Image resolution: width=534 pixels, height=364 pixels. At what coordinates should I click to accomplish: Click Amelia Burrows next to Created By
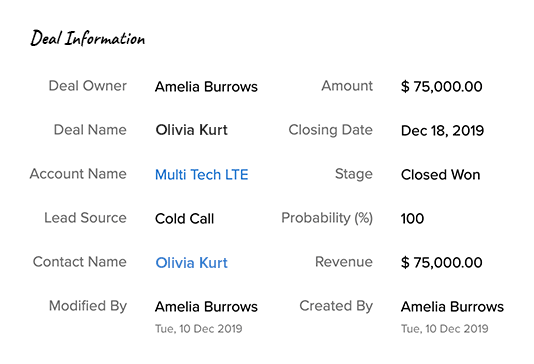452,307
